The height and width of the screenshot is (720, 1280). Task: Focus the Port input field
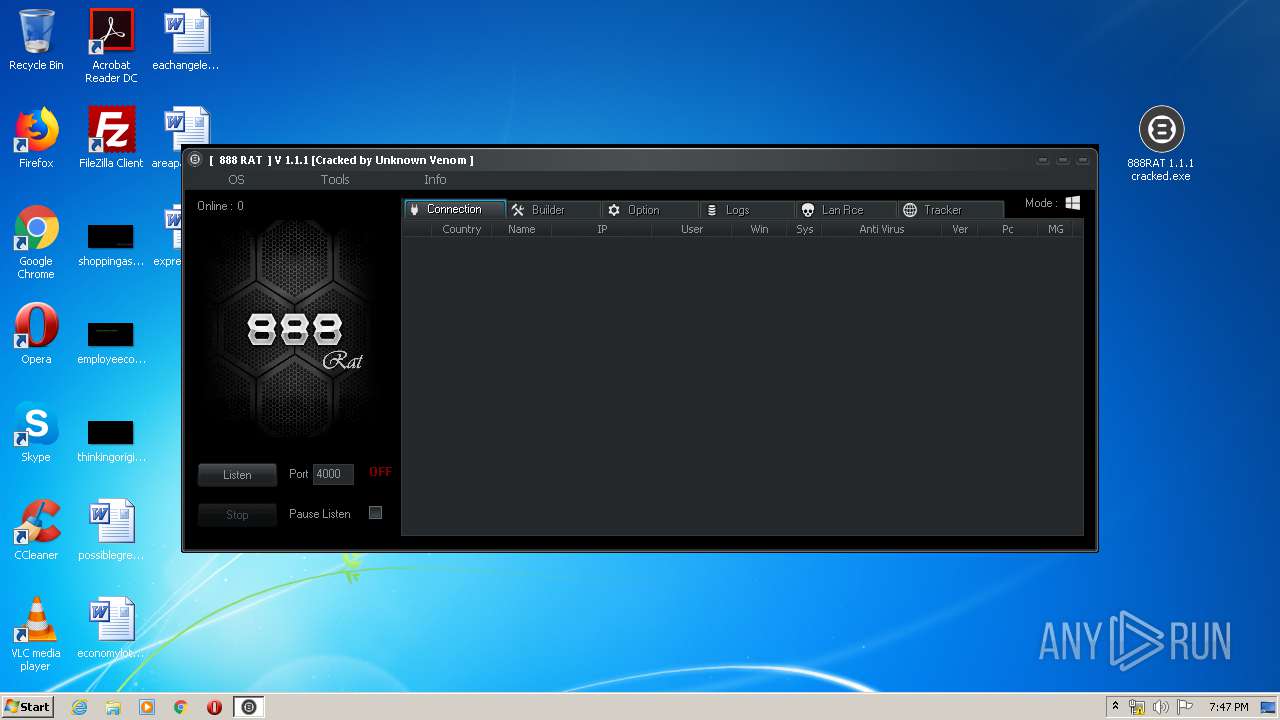(333, 474)
